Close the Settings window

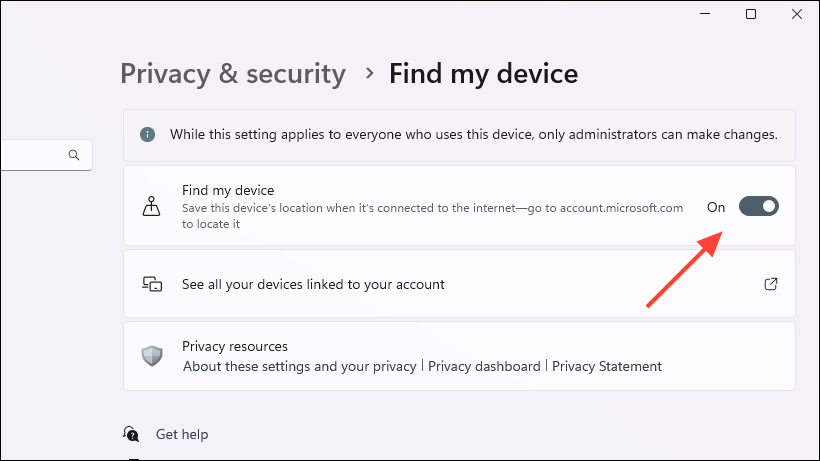click(x=797, y=14)
